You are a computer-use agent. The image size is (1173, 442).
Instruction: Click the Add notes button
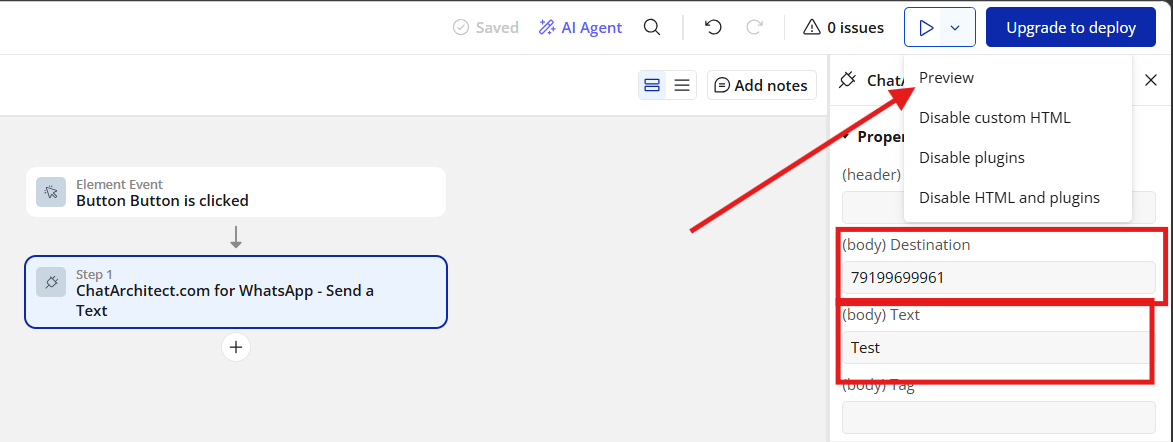coord(762,85)
